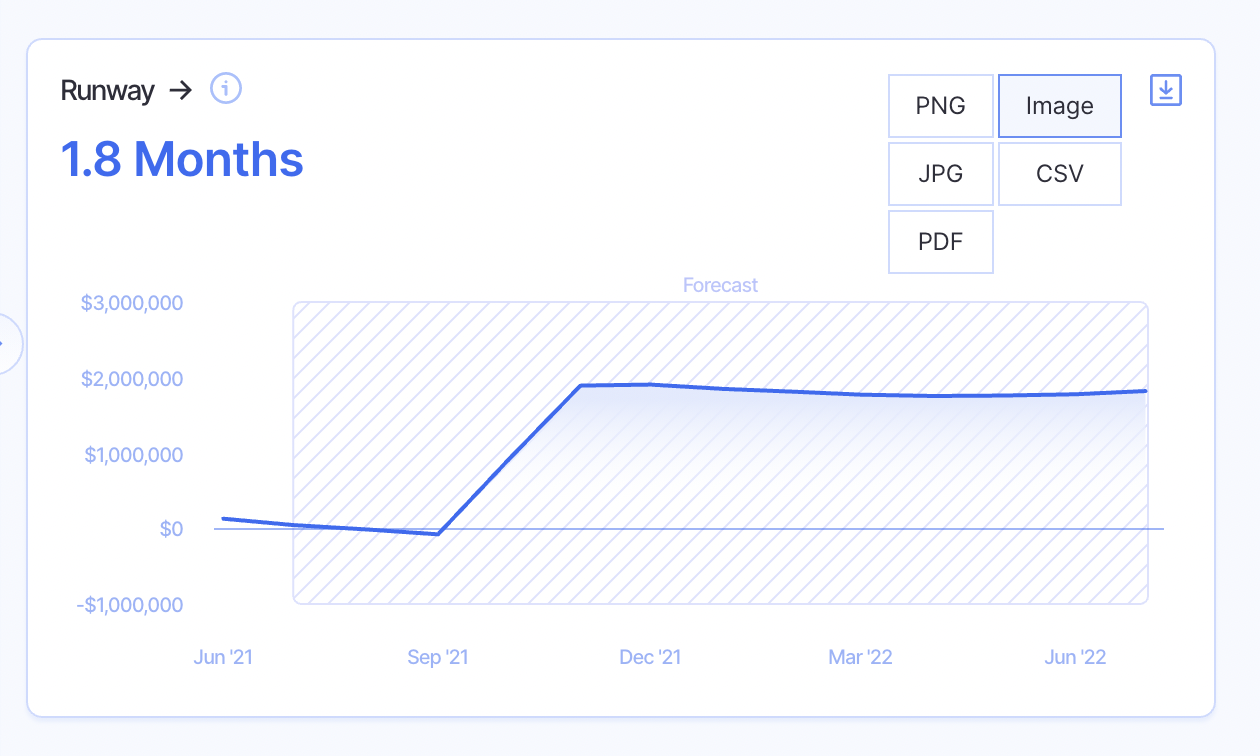1260x756 pixels.
Task: Click the -$1,000,000 y-axis label
Action: tap(130, 605)
